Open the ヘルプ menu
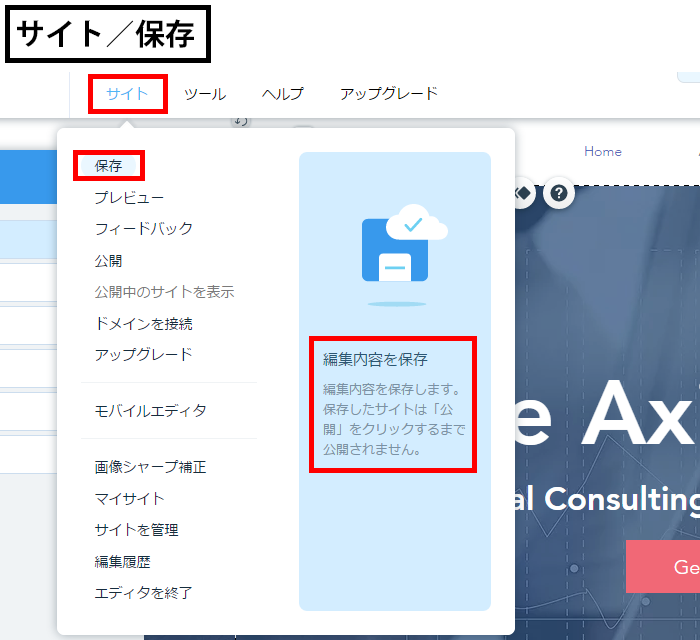Screen dimensions: 700x640 (x=283, y=94)
